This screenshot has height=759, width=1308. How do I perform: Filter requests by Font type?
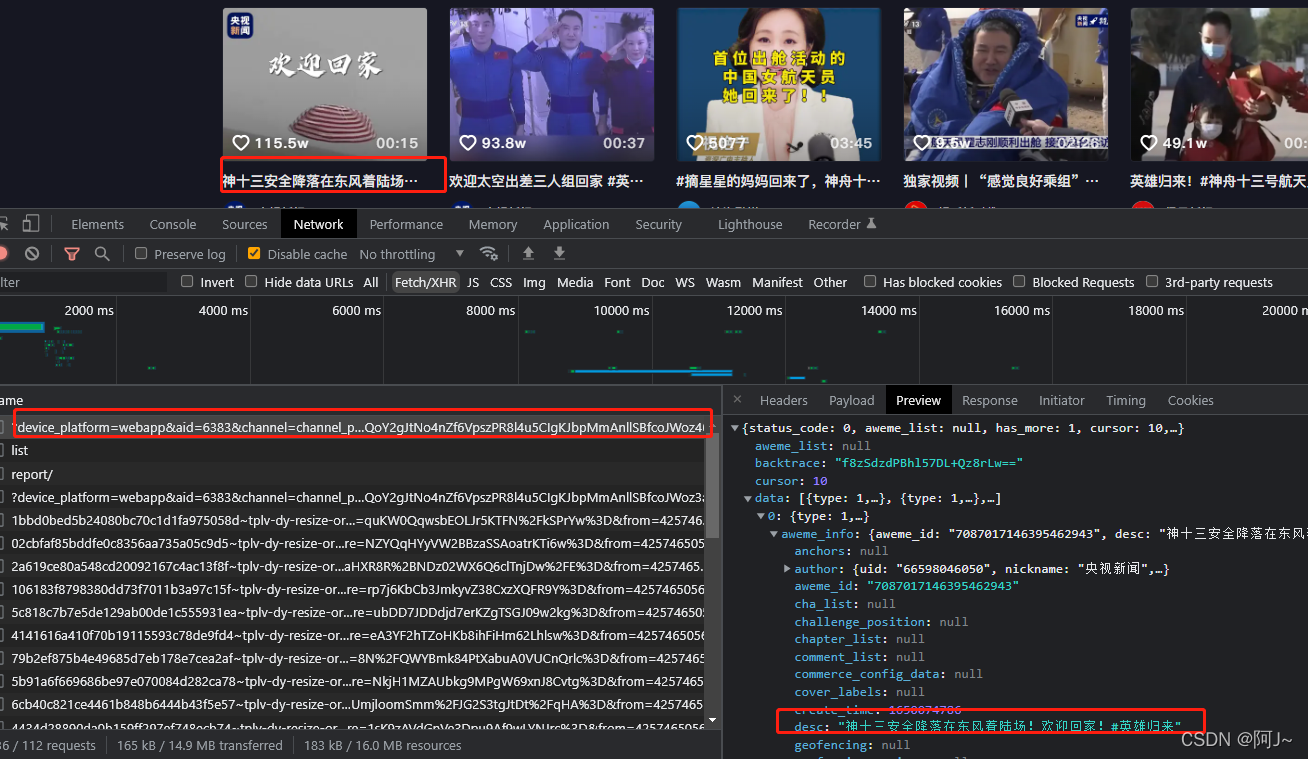(618, 282)
